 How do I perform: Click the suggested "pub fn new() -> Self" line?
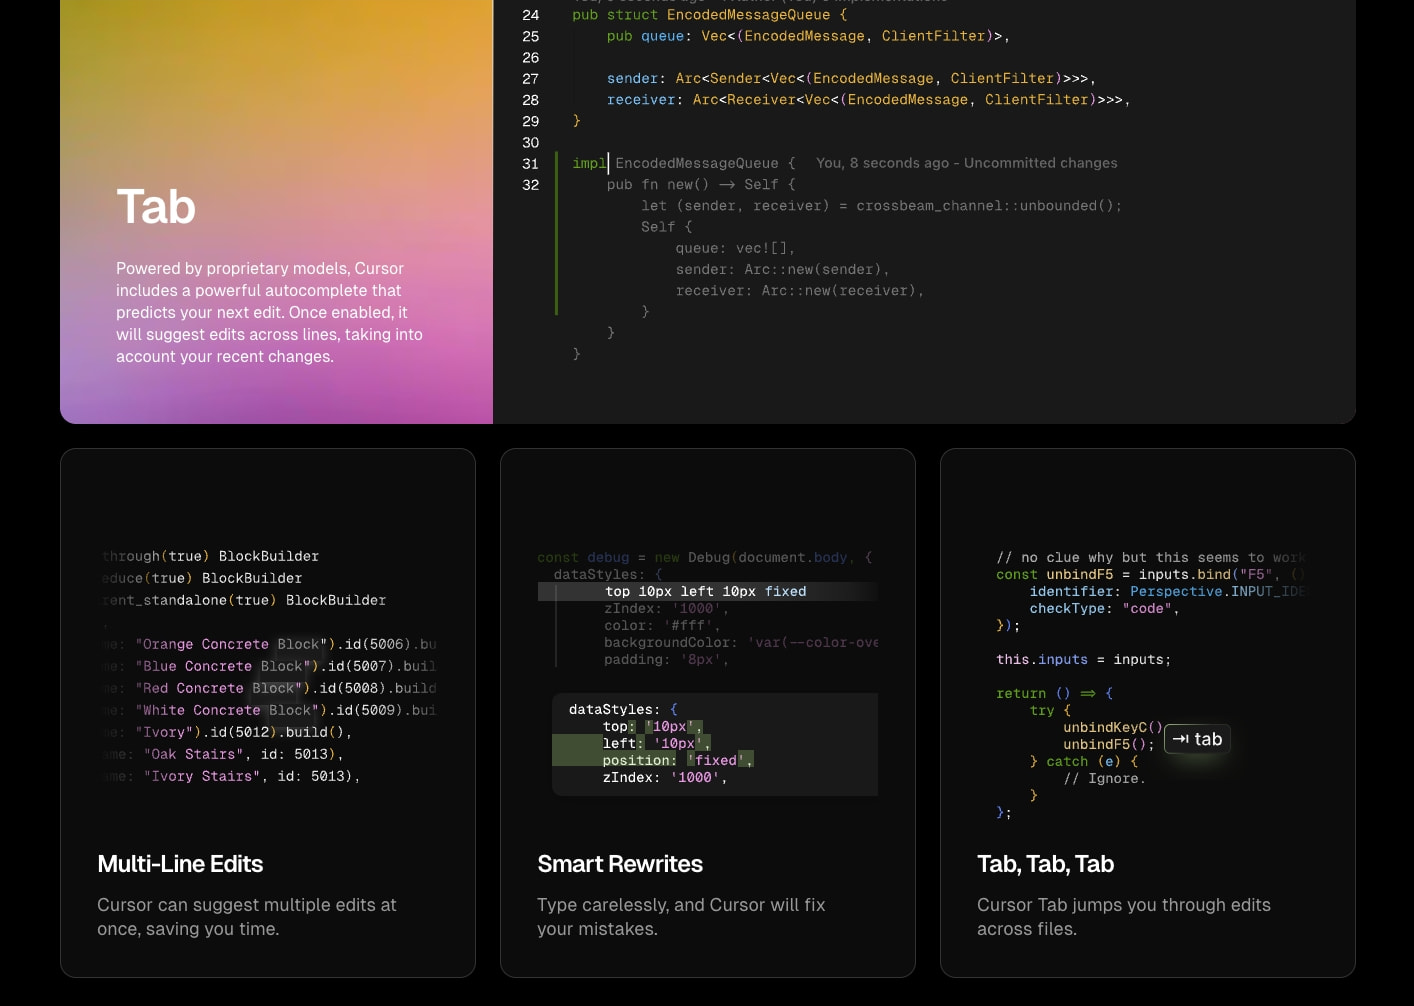701,185
